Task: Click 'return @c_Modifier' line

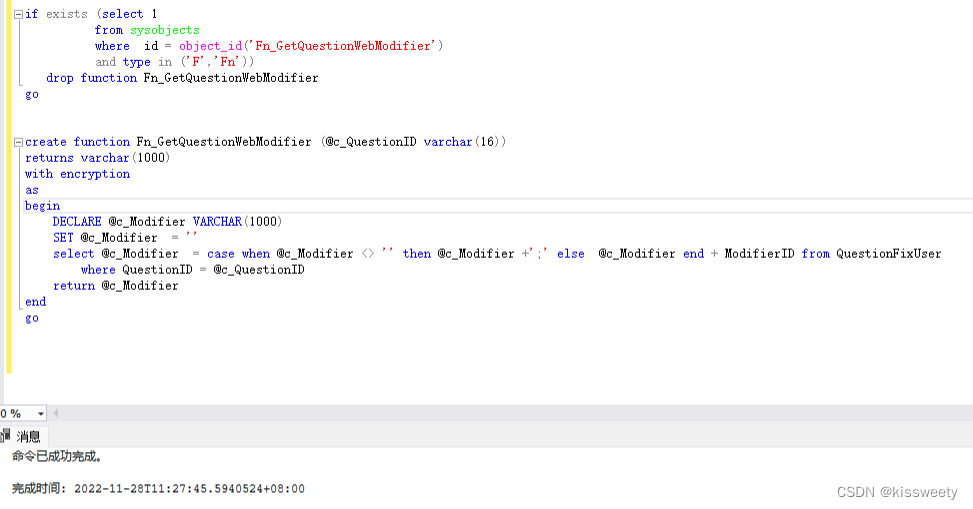Action: click(115, 286)
